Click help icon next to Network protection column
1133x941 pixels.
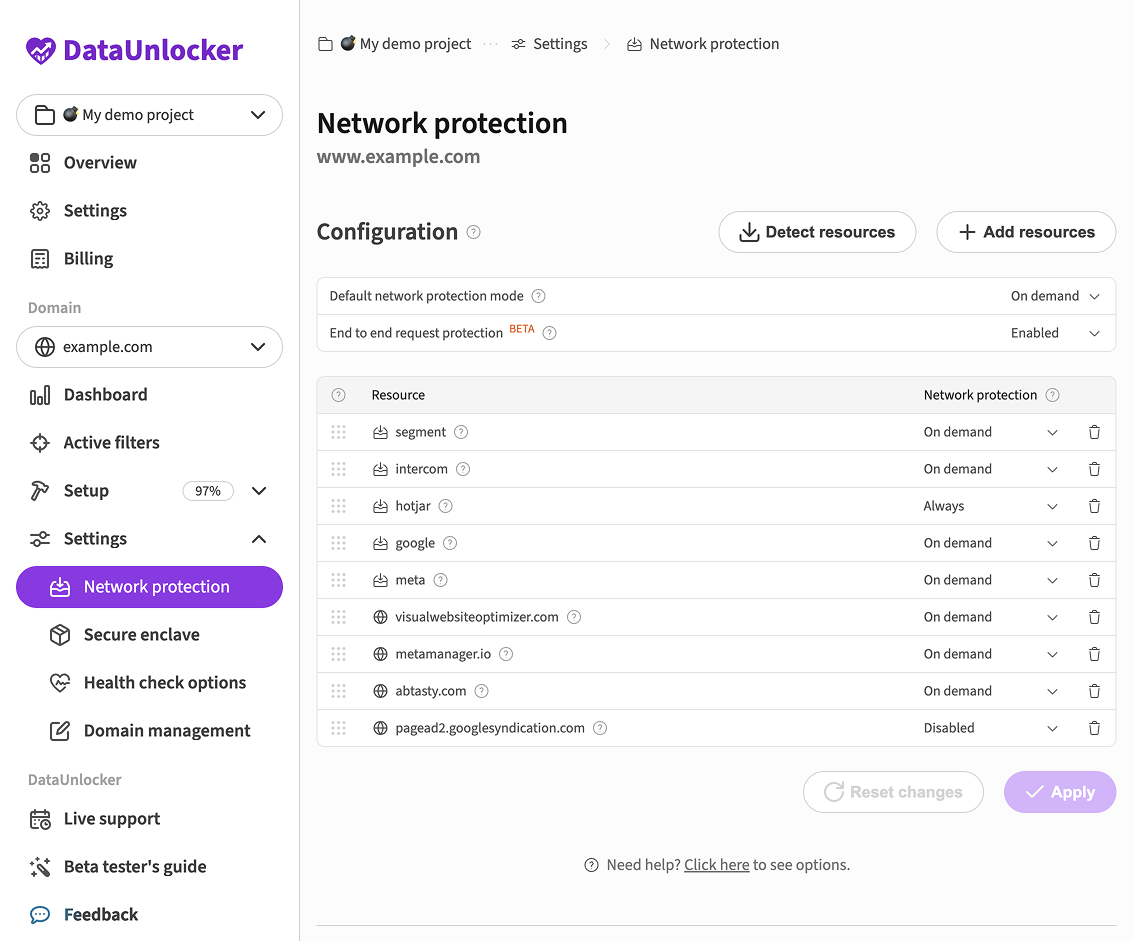tap(1052, 395)
